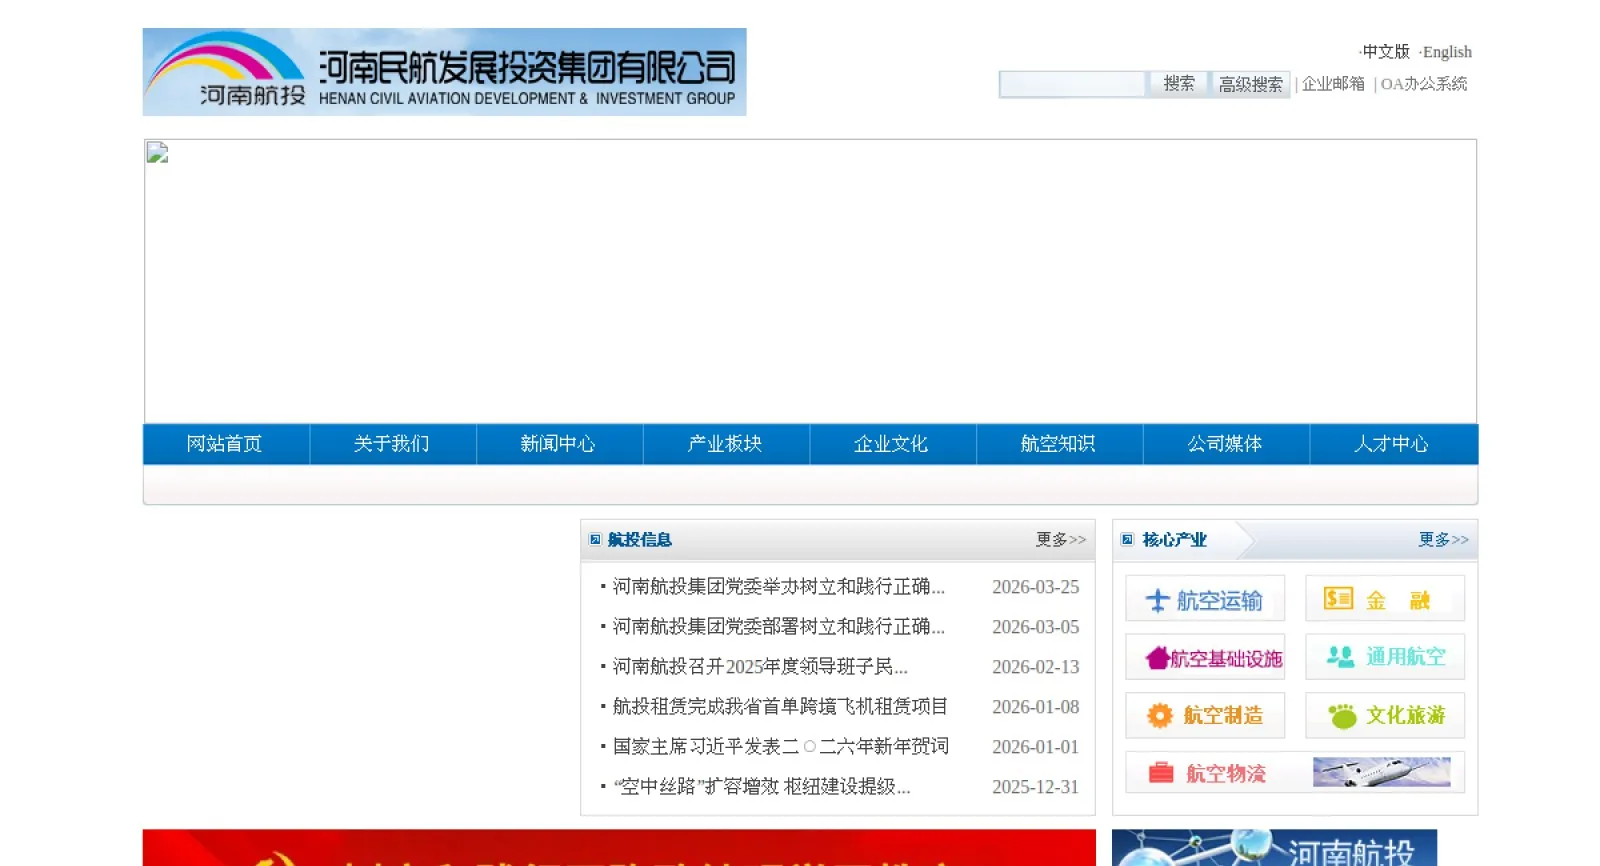Open the 文化旅游 paw icon tile

point(1384,716)
